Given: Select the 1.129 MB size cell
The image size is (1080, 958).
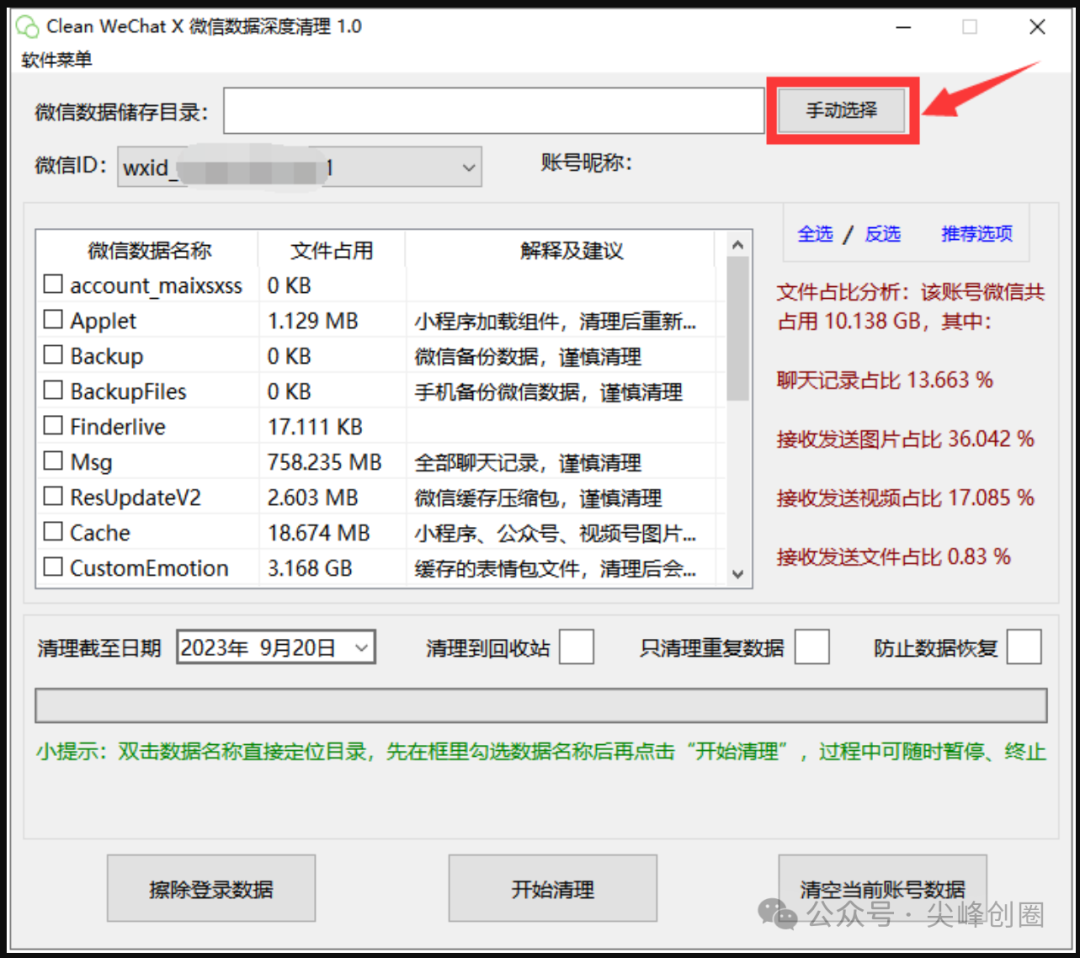Looking at the screenshot, I should pos(313,321).
